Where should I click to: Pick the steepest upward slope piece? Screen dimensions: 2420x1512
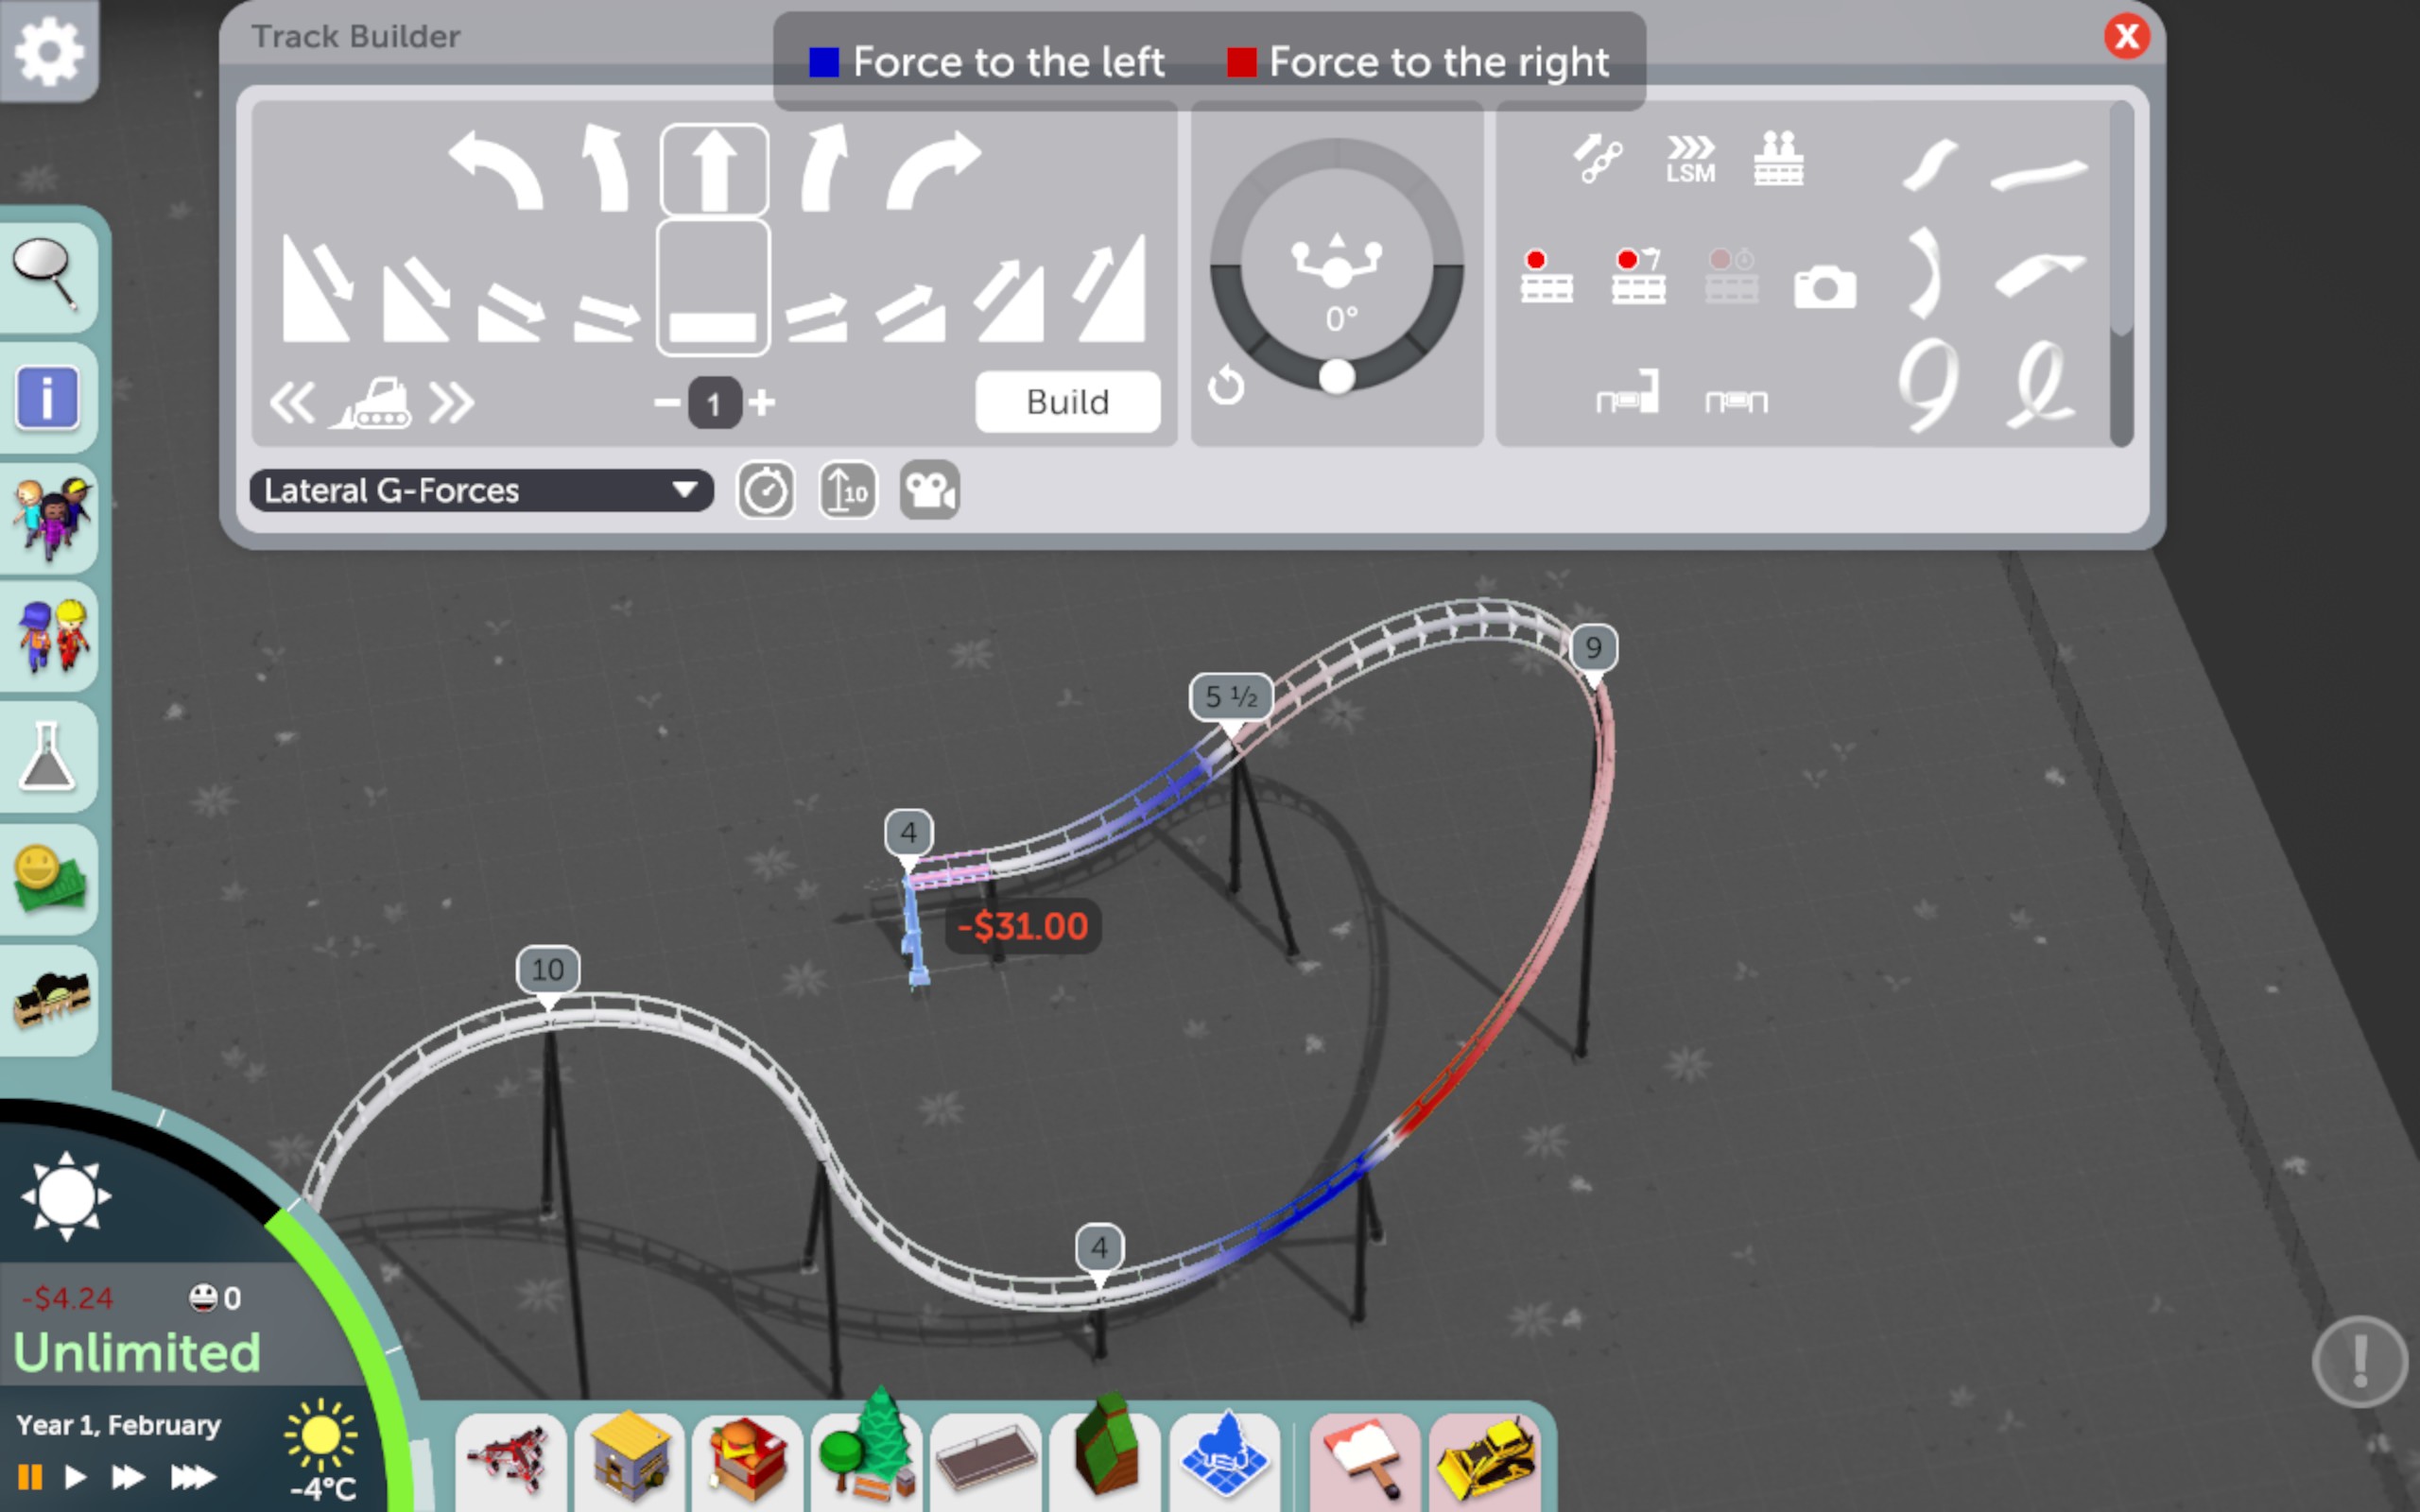[1110, 290]
